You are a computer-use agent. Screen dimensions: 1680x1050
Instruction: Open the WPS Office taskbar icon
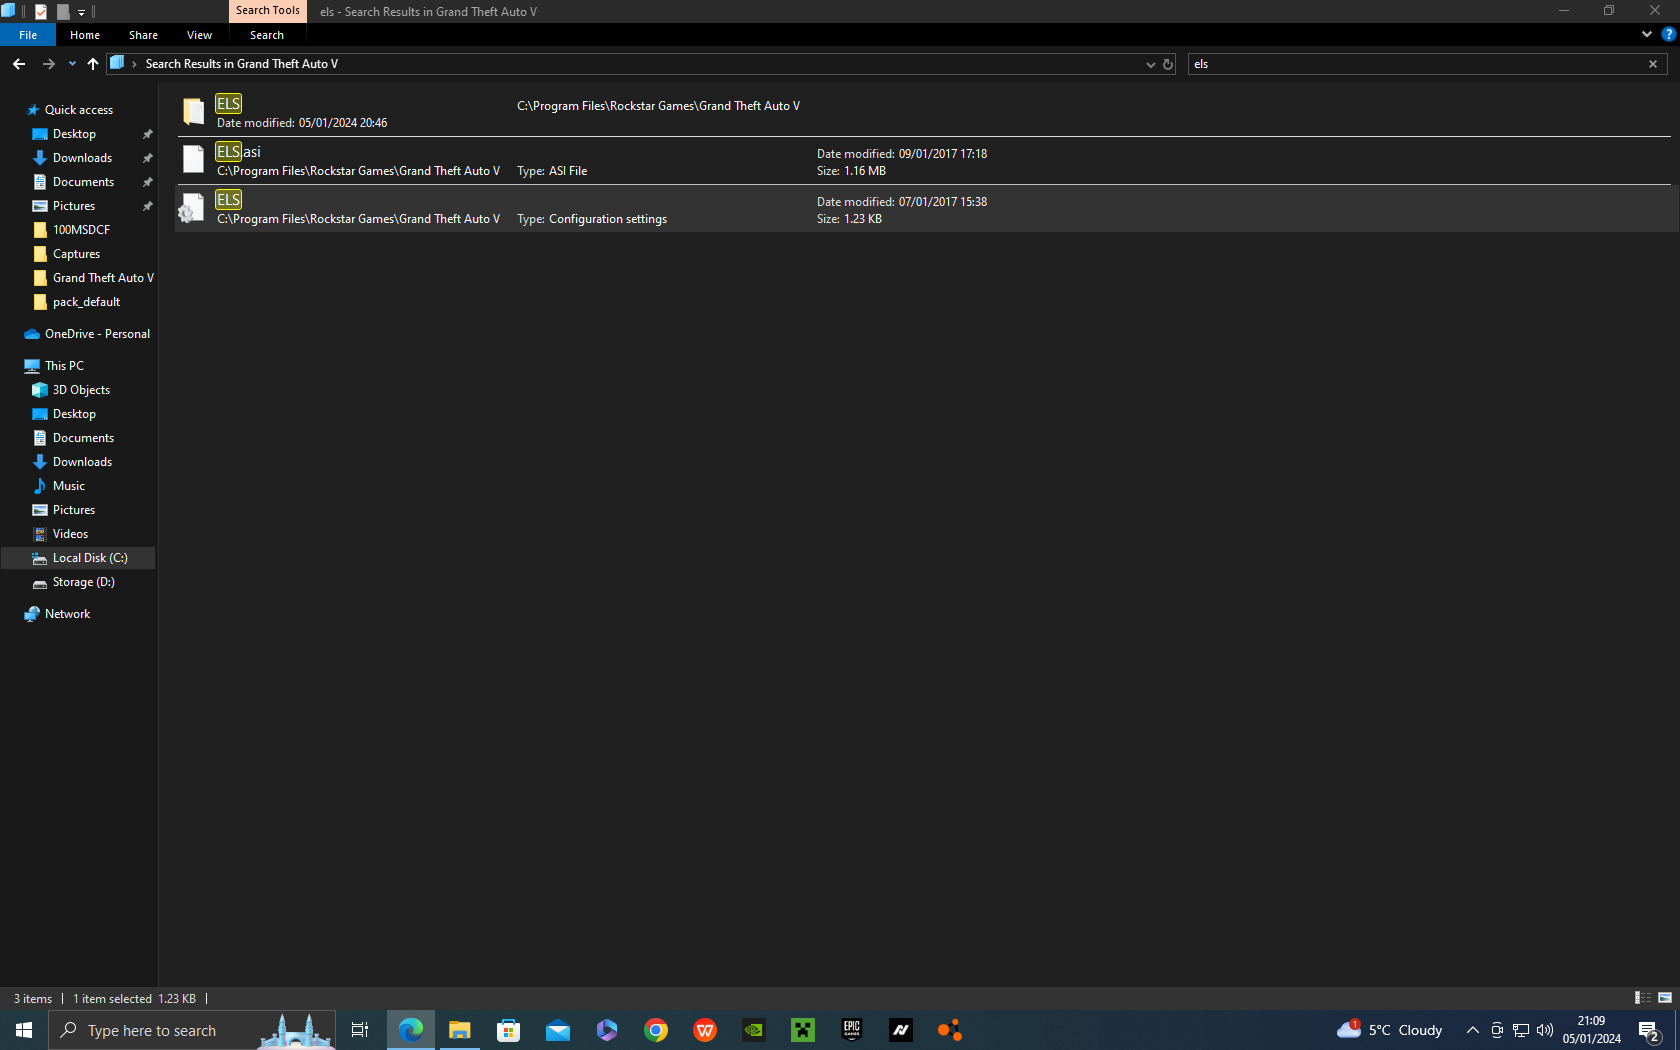(705, 1030)
